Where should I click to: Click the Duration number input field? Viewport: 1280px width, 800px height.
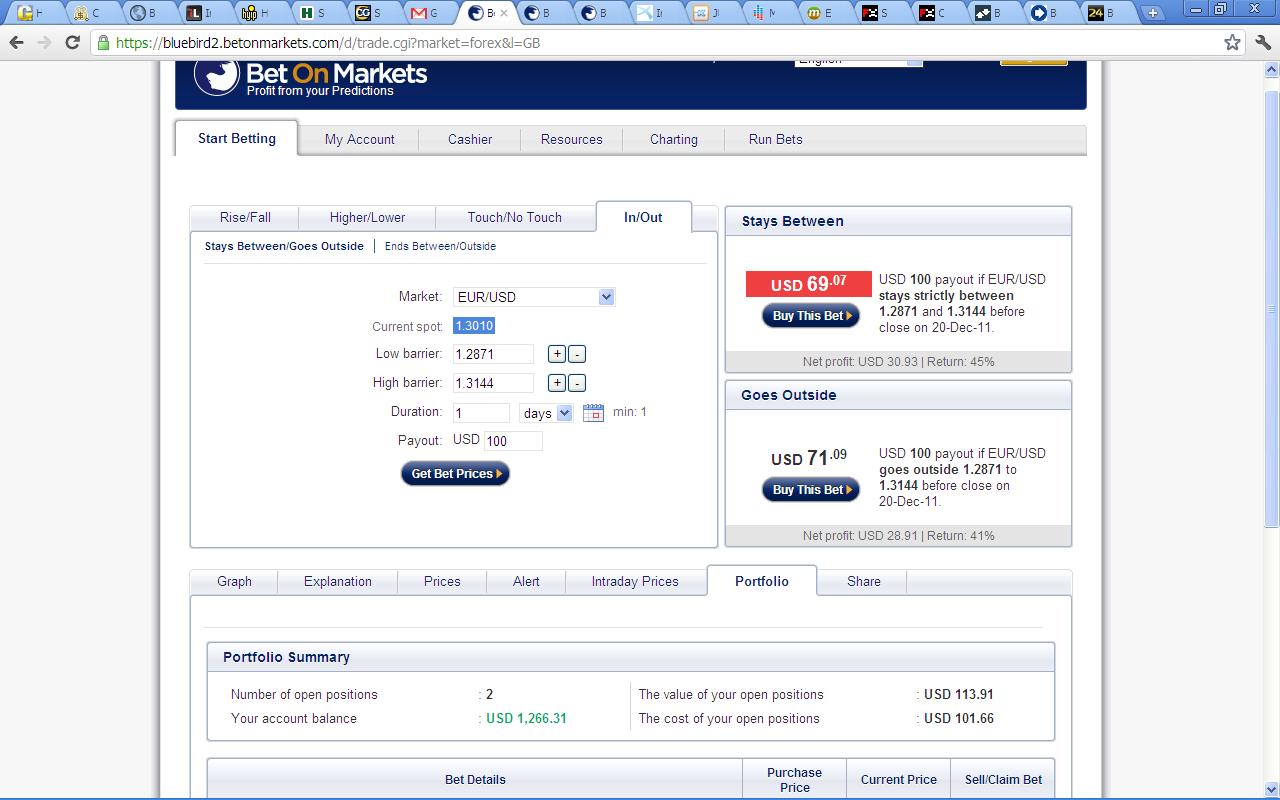pyautogui.click(x=481, y=413)
